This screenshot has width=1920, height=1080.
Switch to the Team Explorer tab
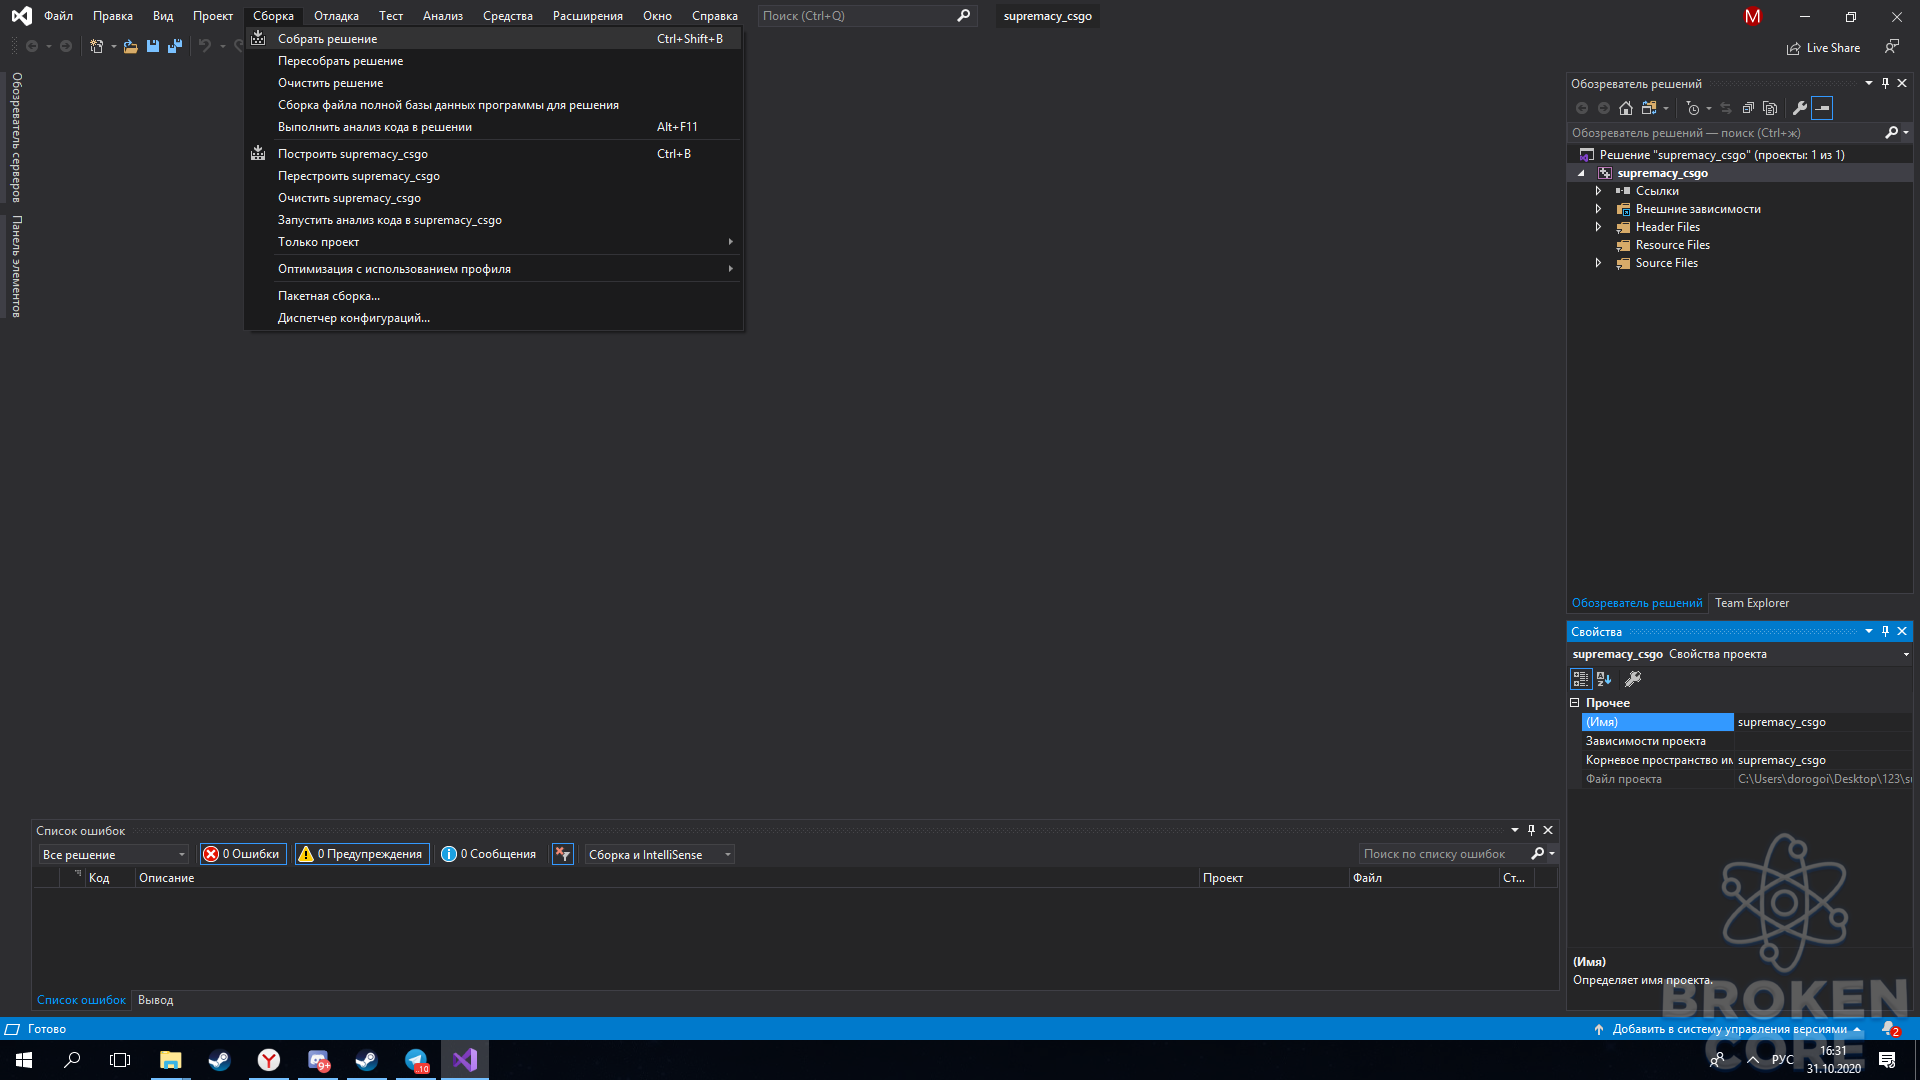pyautogui.click(x=1752, y=603)
